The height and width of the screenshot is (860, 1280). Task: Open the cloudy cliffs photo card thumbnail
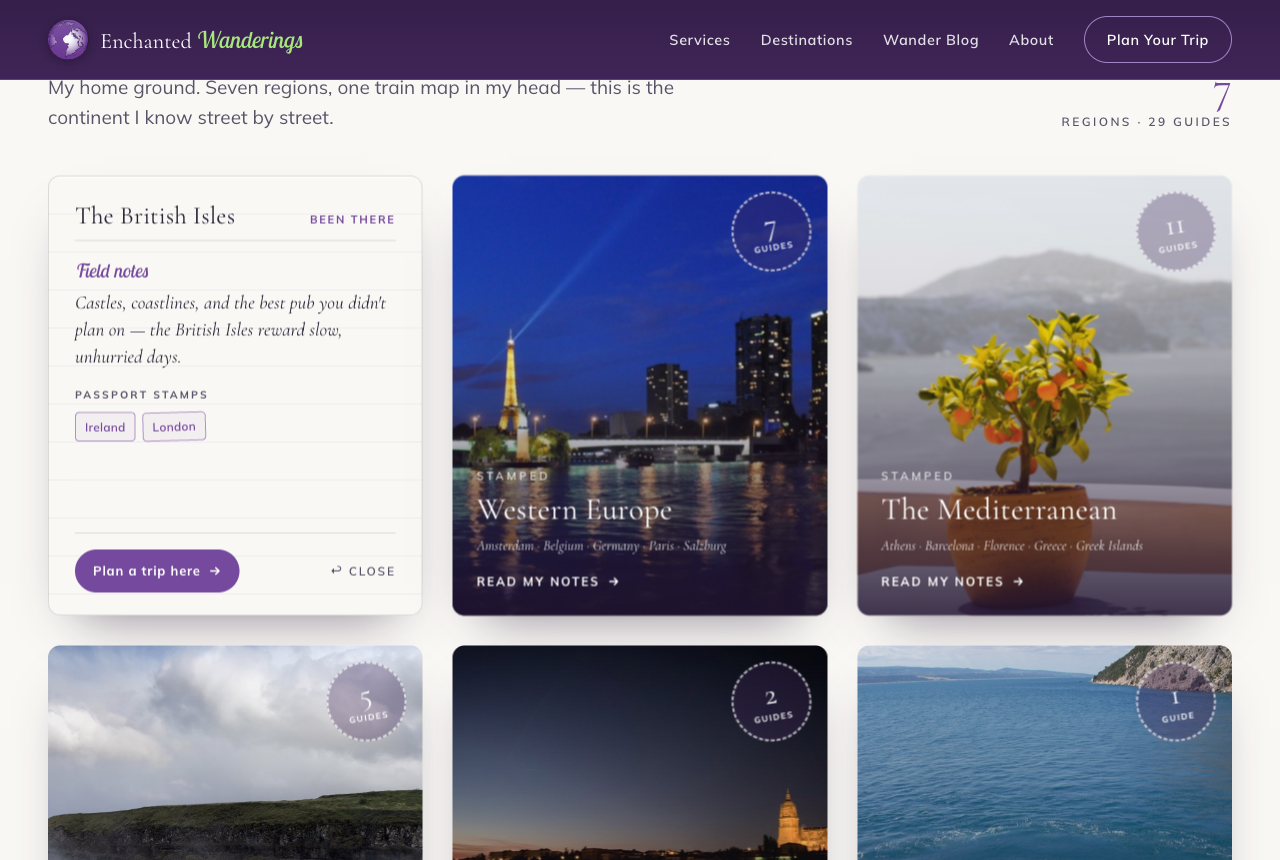pyautogui.click(x=235, y=752)
